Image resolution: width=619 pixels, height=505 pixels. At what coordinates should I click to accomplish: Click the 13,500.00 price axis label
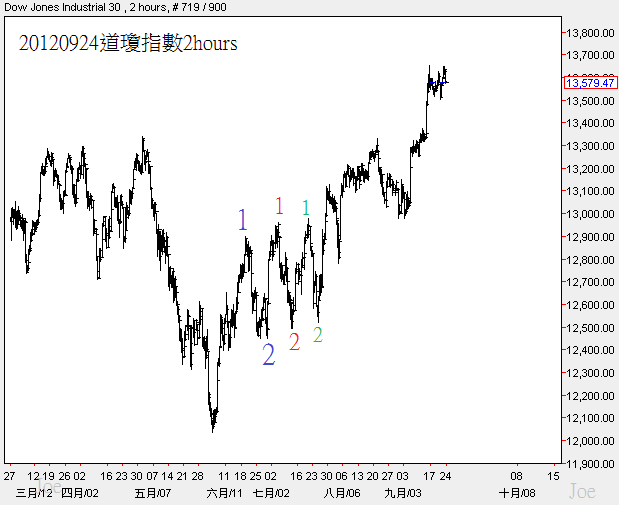point(590,101)
